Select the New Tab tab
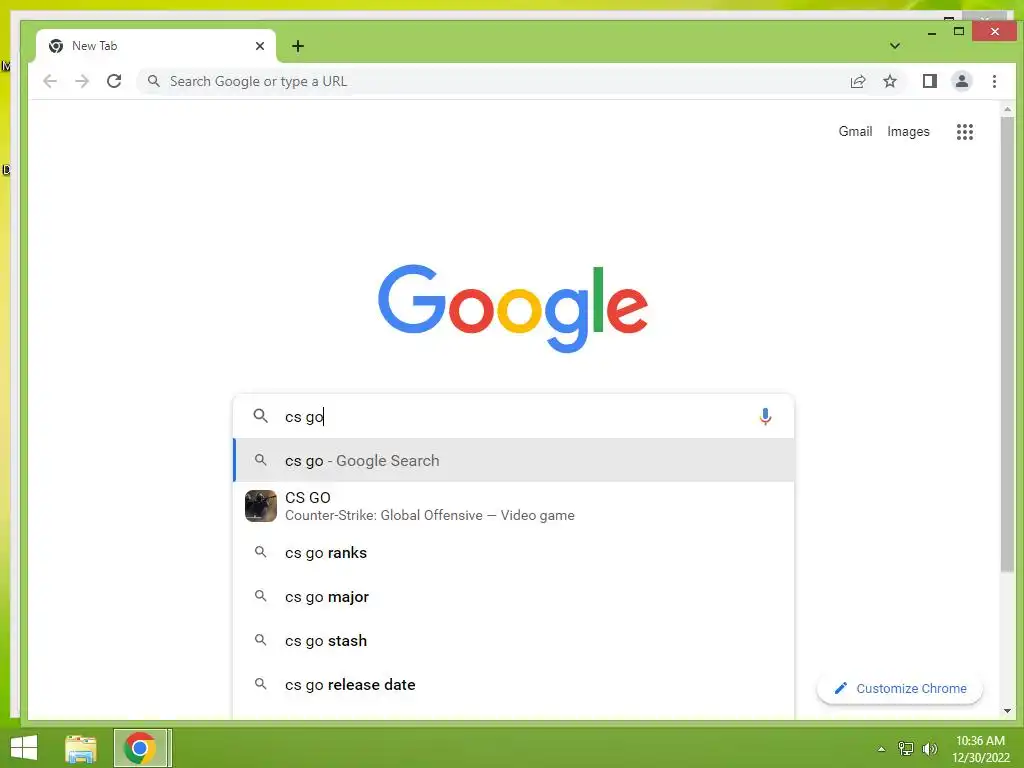Viewport: 1024px width, 768px height. click(155, 46)
